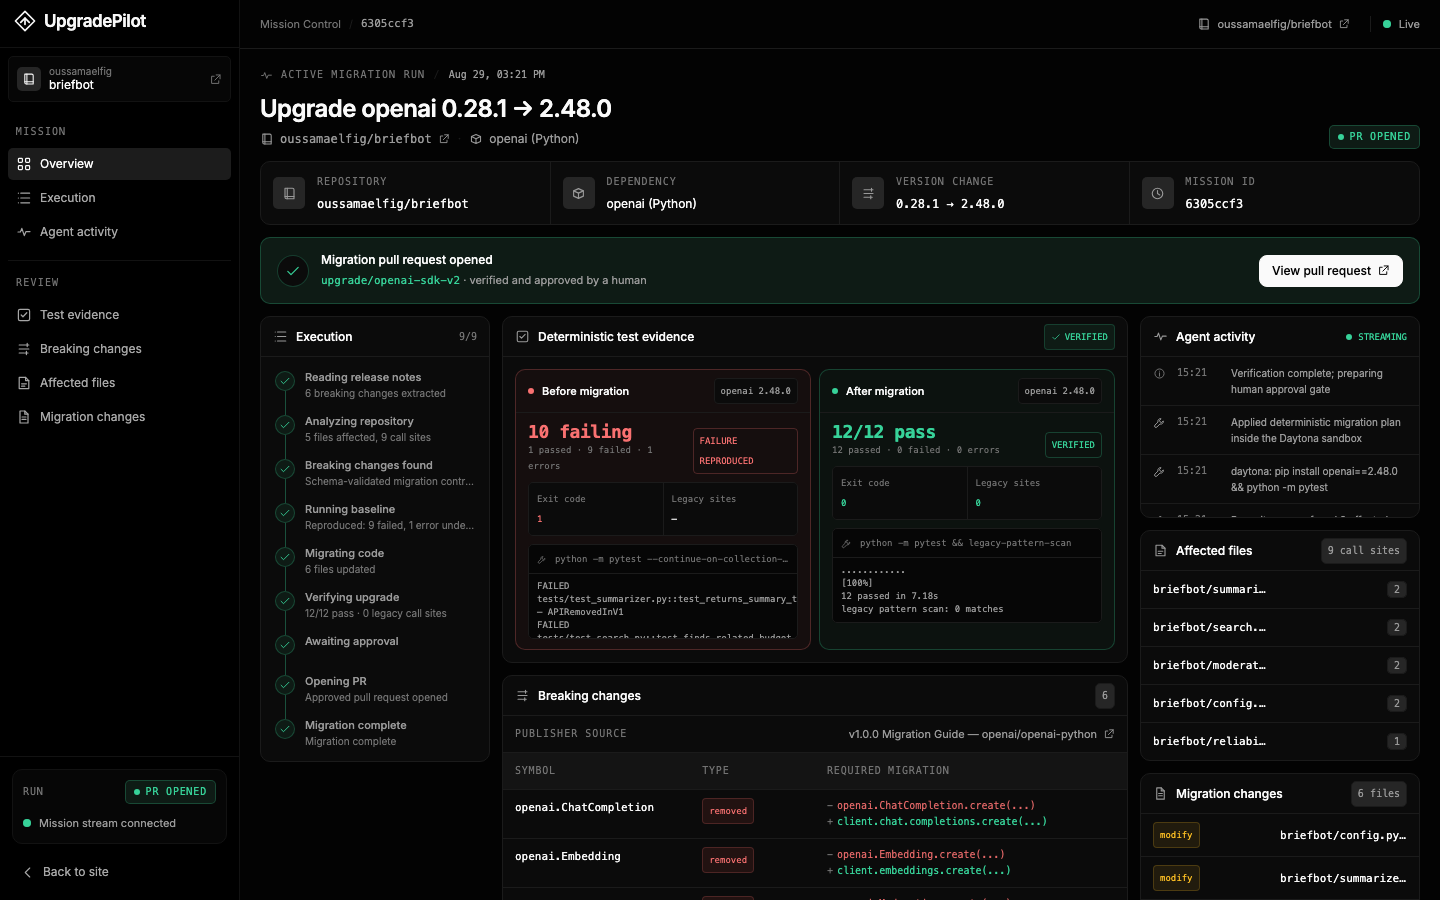Click the Analyzing repository step checkmark

click(285, 424)
